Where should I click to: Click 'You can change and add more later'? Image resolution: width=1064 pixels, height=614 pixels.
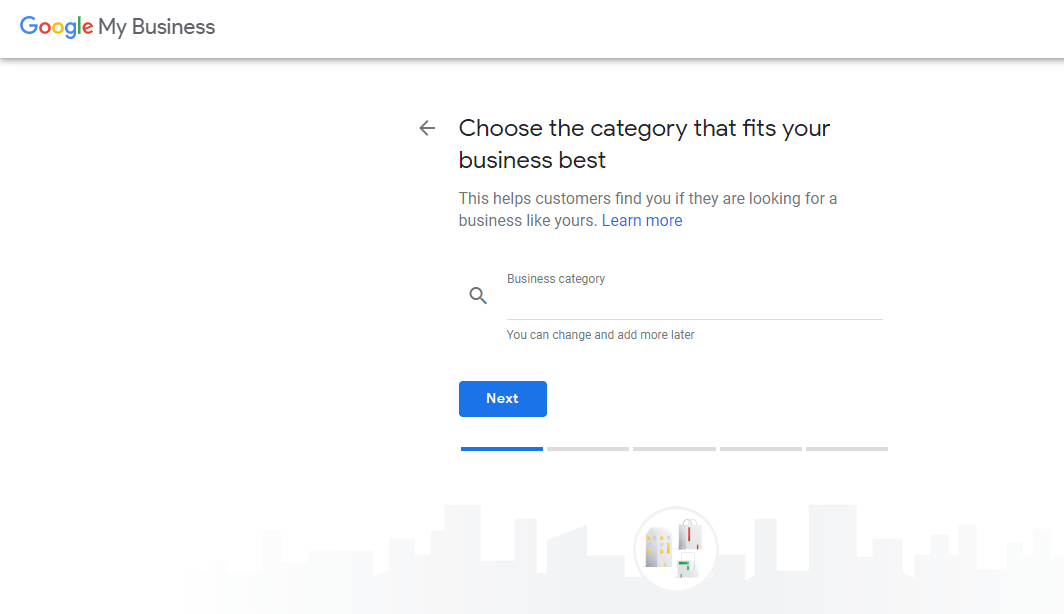601,334
